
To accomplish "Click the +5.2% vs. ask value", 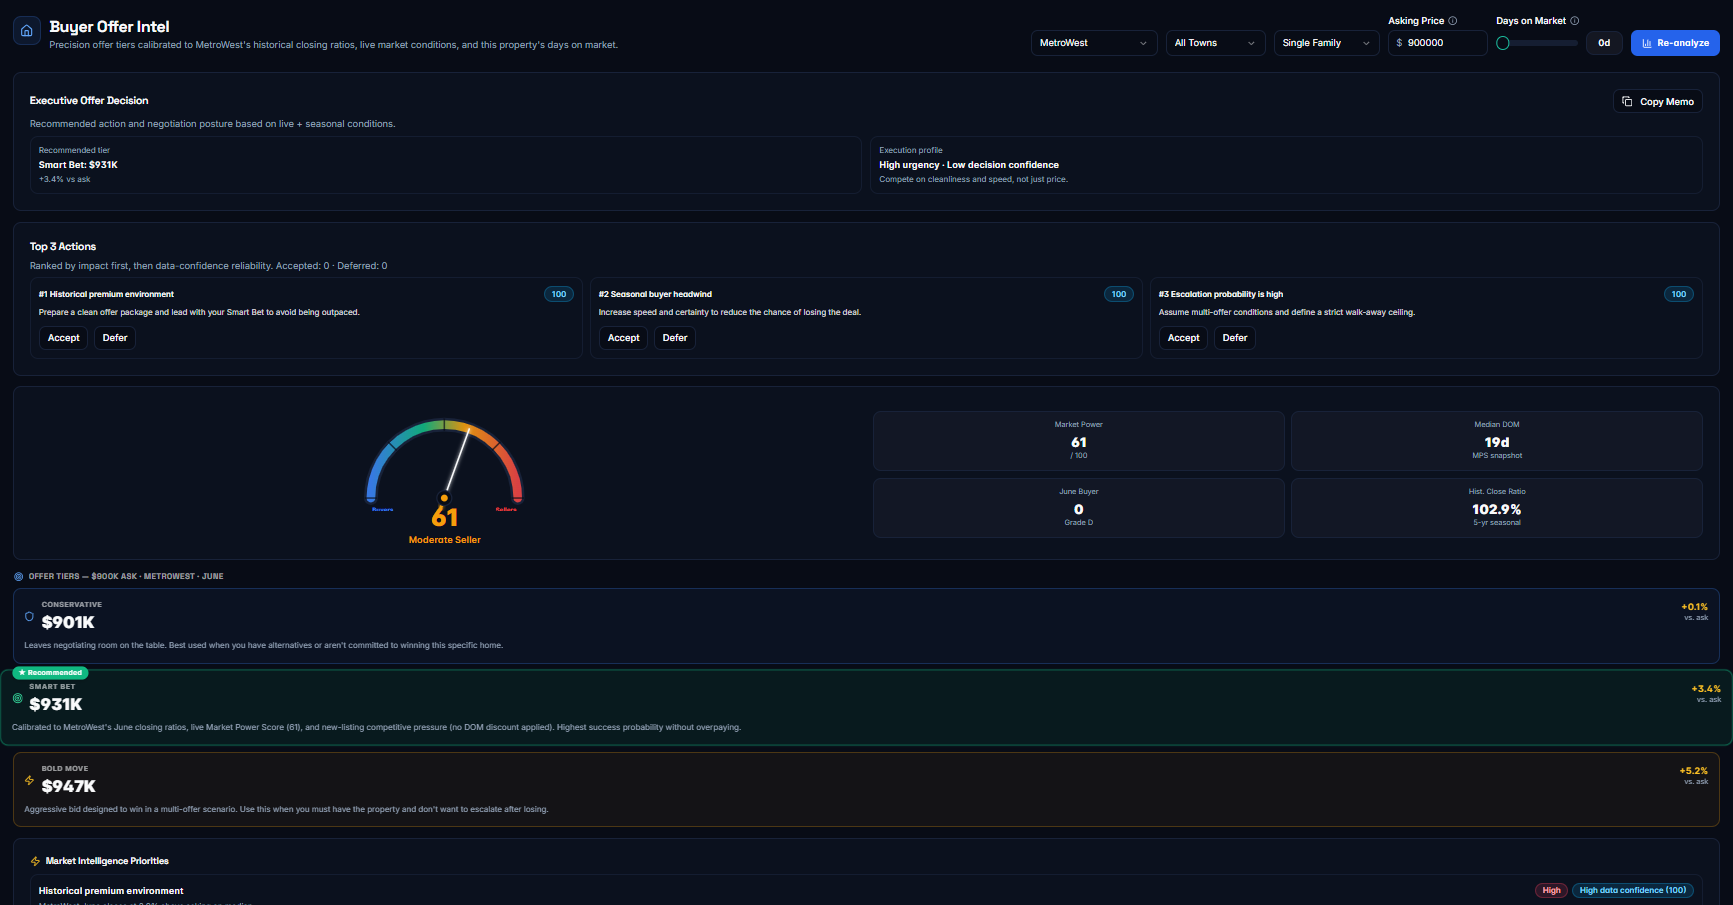I will pos(1694,771).
